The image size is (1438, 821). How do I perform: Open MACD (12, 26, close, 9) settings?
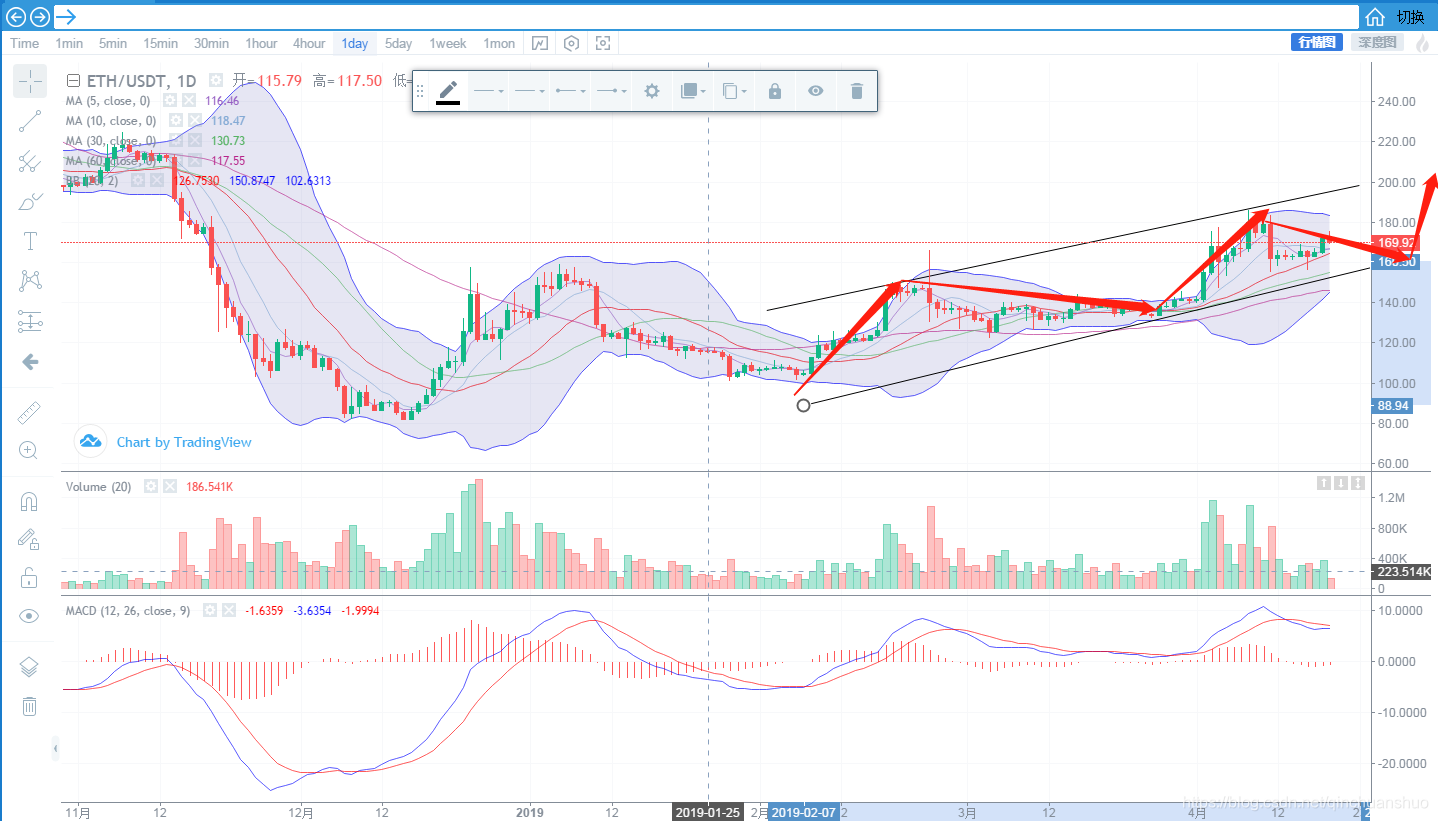point(211,611)
